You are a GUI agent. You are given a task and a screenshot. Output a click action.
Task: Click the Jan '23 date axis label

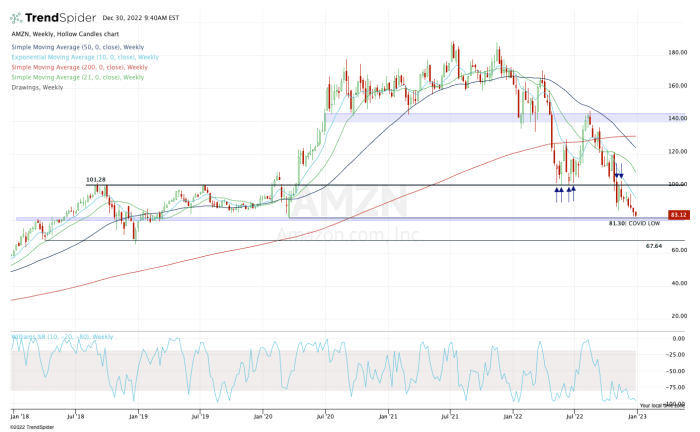tap(636, 417)
